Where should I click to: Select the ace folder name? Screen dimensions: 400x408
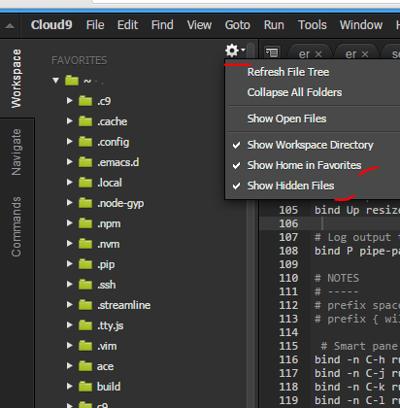tap(105, 366)
